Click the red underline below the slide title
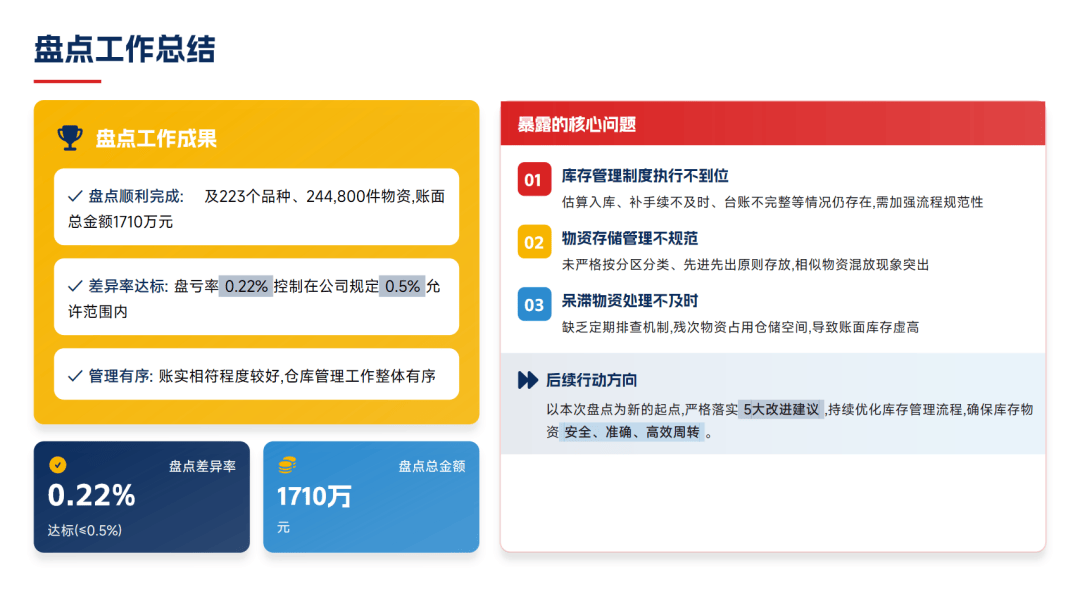Image resolution: width=1080 pixels, height=608 pixels. (67, 81)
